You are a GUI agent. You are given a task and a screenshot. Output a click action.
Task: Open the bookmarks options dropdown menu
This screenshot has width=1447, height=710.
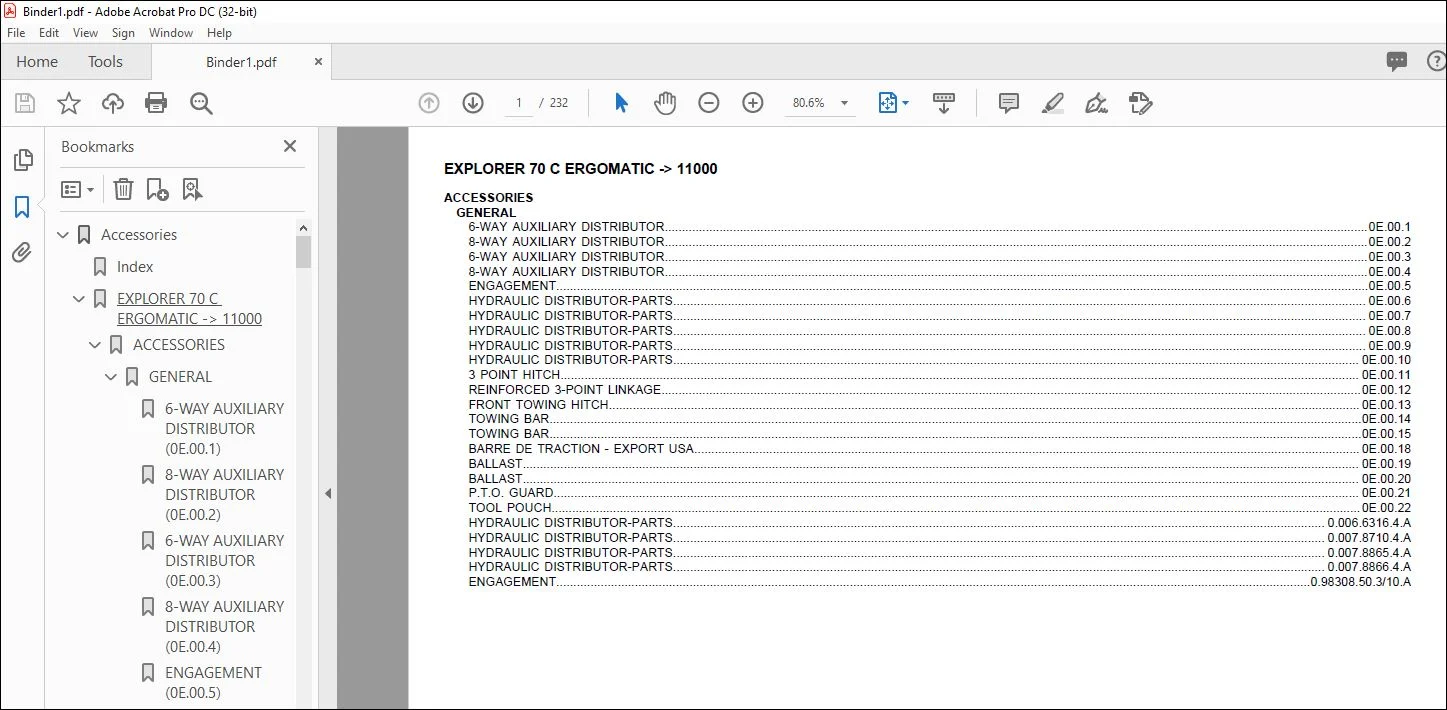(78, 189)
